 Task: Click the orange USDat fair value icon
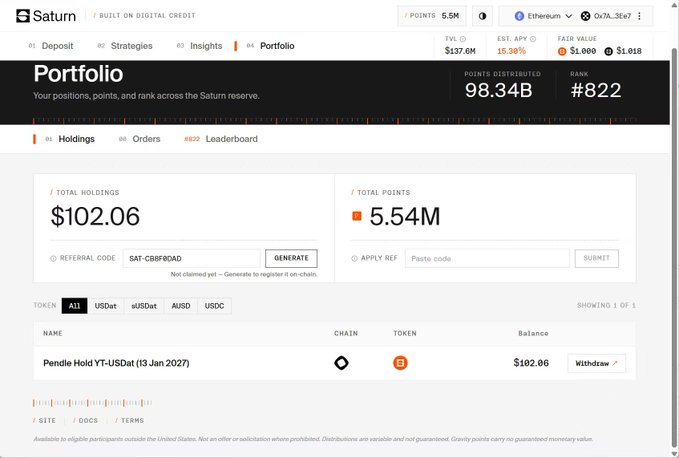coord(562,52)
